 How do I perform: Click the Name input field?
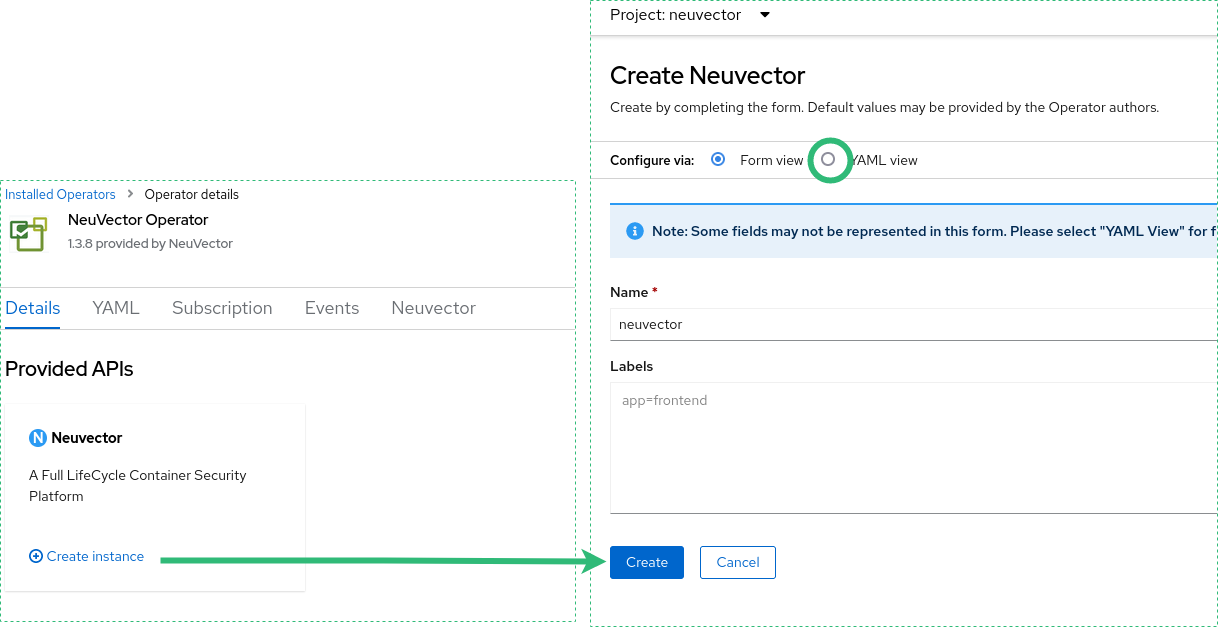pos(912,324)
